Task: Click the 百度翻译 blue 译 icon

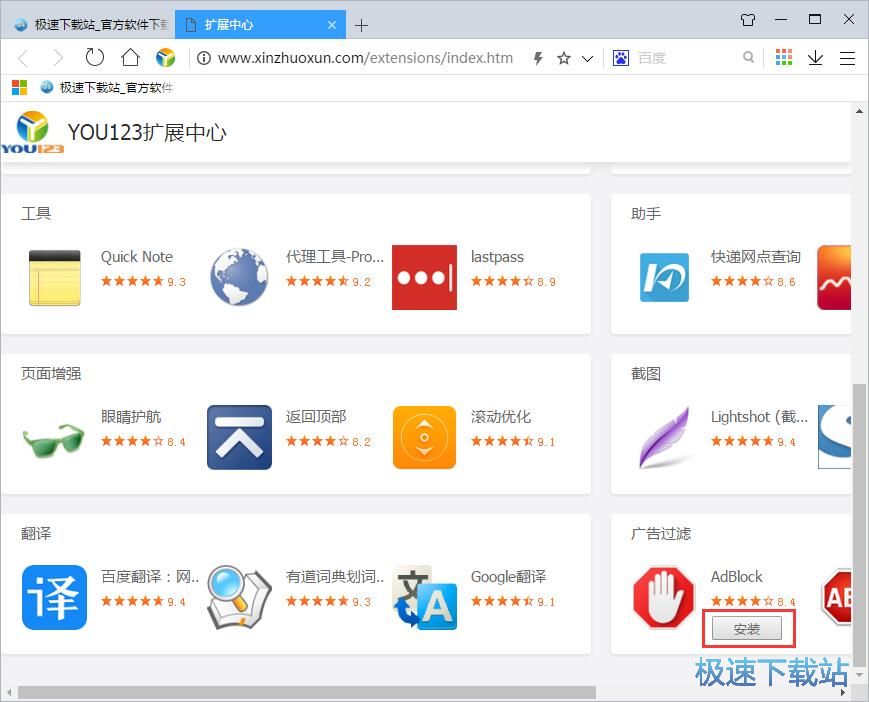Action: (x=54, y=597)
